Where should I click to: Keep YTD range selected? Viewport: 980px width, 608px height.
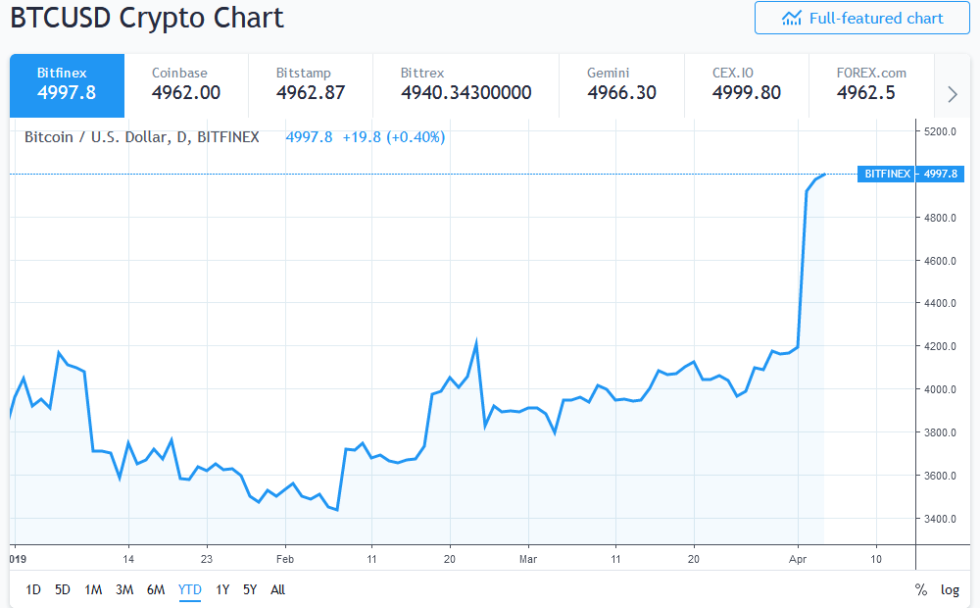click(189, 590)
